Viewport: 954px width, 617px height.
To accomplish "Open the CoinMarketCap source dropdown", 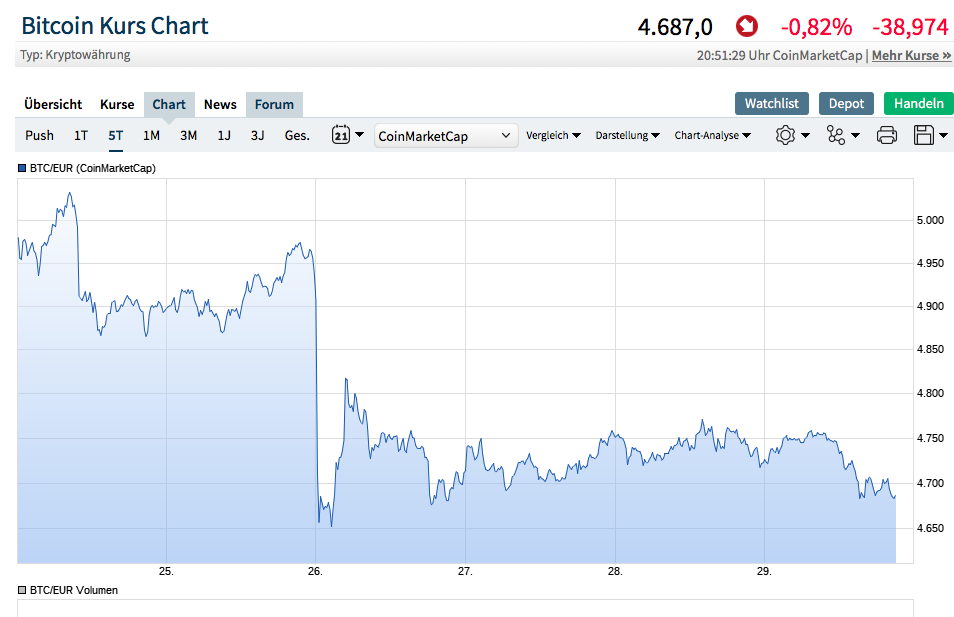I will click(446, 136).
